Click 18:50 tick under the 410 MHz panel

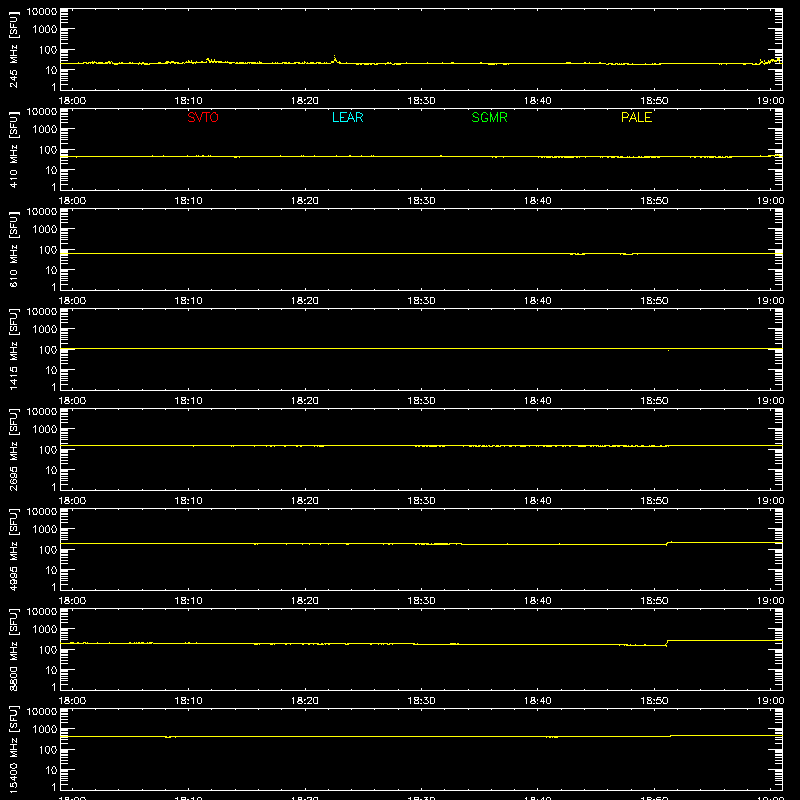click(654, 201)
